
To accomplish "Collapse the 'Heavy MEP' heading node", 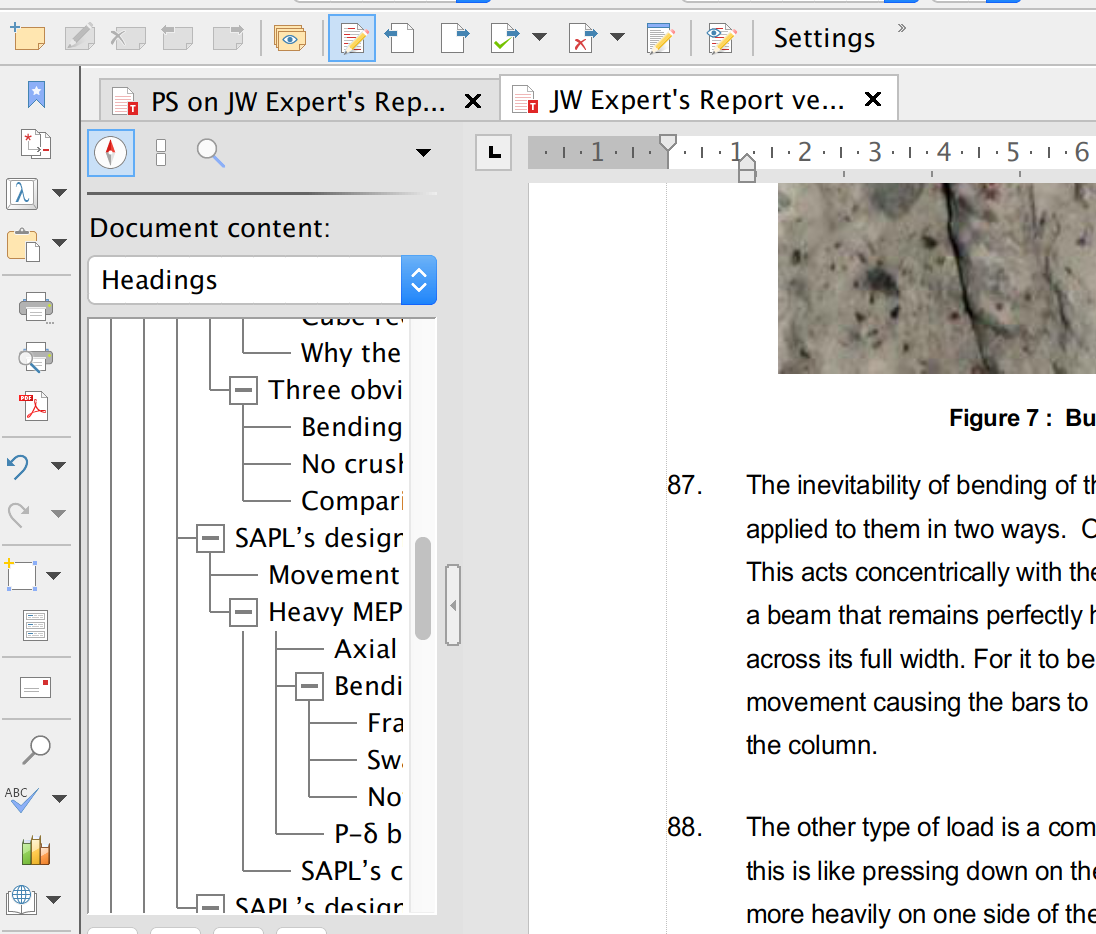I will pos(243,612).
